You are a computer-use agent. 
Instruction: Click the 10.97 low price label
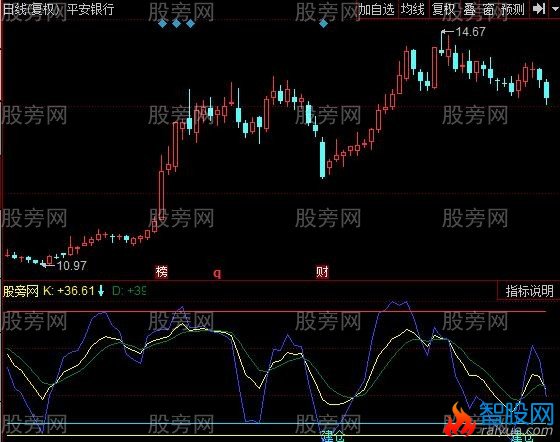pyautogui.click(x=71, y=266)
